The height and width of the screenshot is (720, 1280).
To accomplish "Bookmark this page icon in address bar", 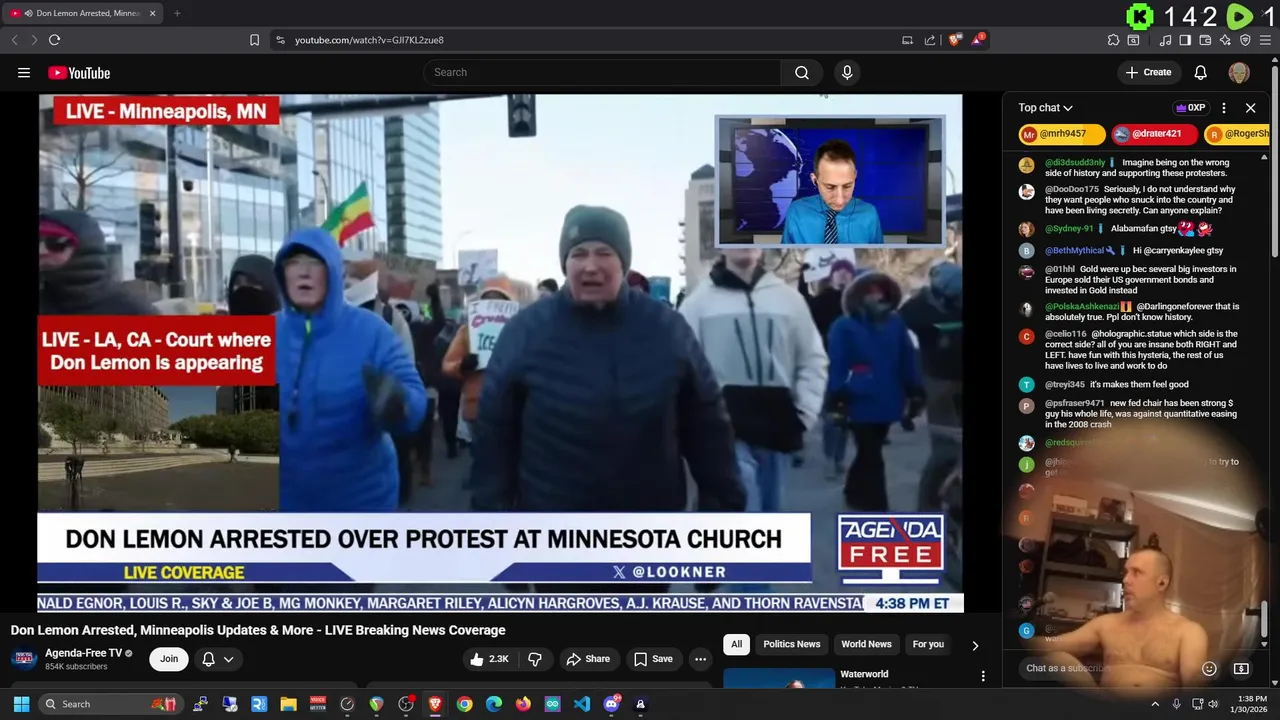I will 254,40.
